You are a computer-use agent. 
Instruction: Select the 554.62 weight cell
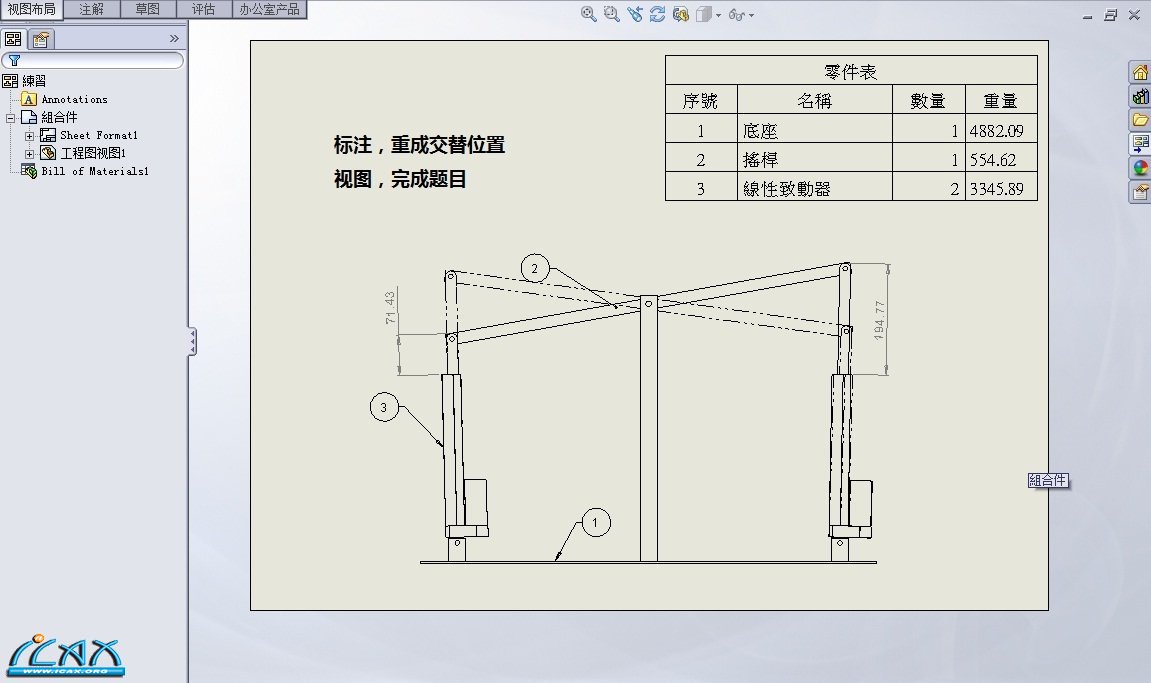1001,159
